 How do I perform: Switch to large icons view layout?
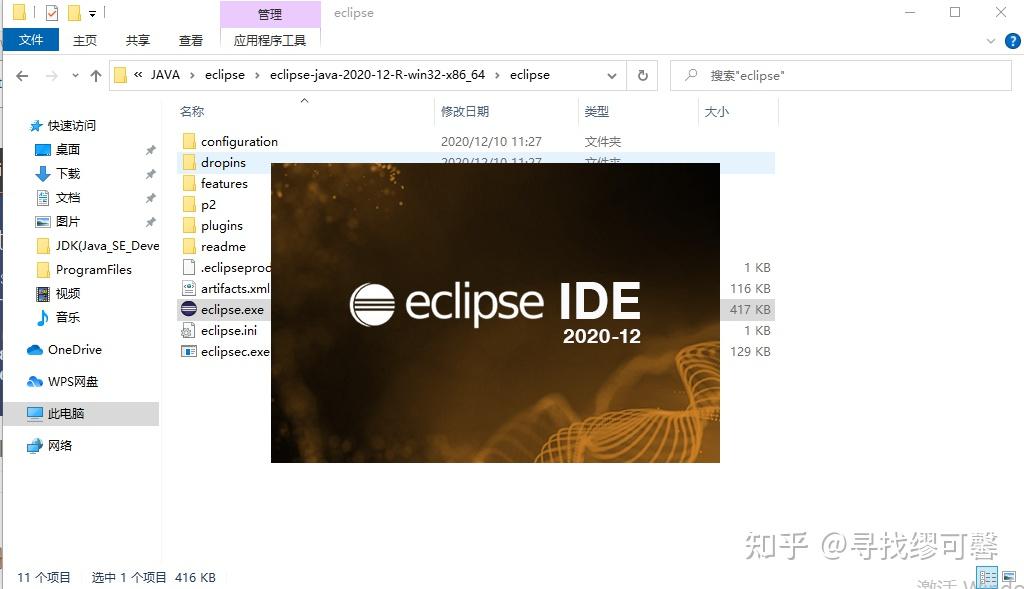point(1009,577)
